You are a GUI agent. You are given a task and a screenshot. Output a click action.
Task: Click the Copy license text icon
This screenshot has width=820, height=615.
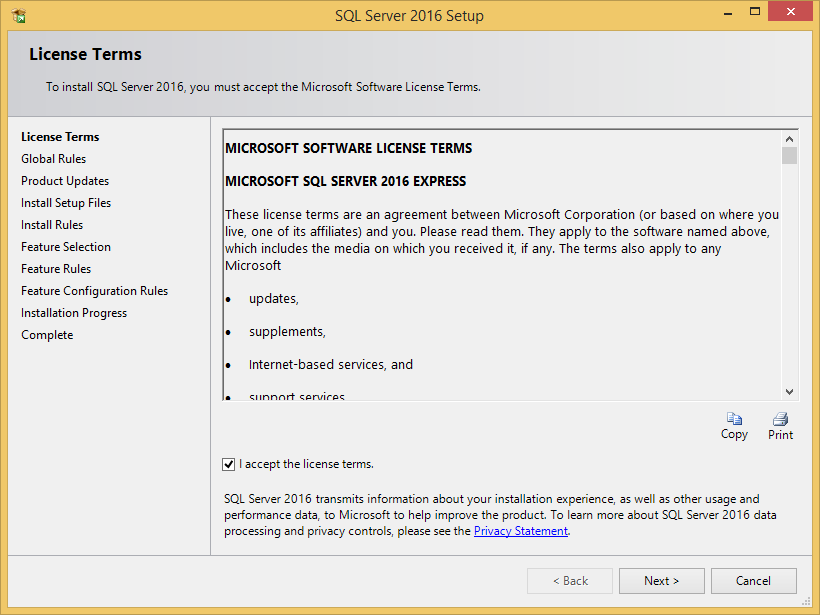pos(734,419)
